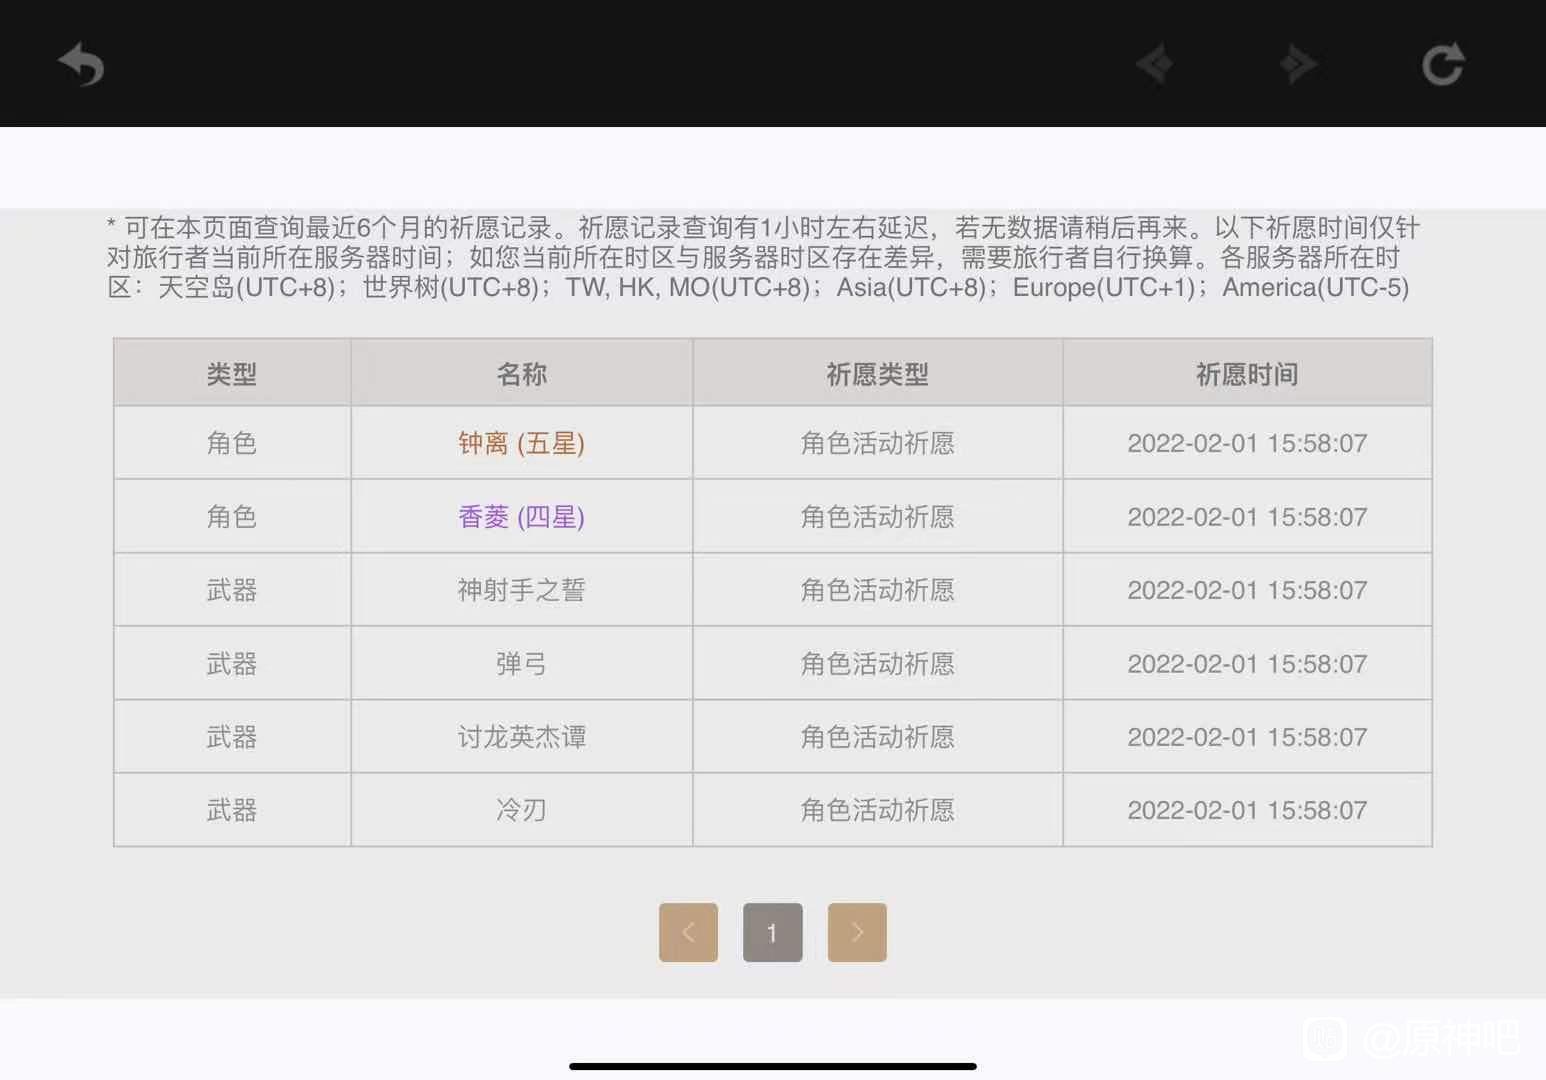Select the 讨龙英杰谭 weapon name
This screenshot has width=1546, height=1080.
(x=521, y=737)
